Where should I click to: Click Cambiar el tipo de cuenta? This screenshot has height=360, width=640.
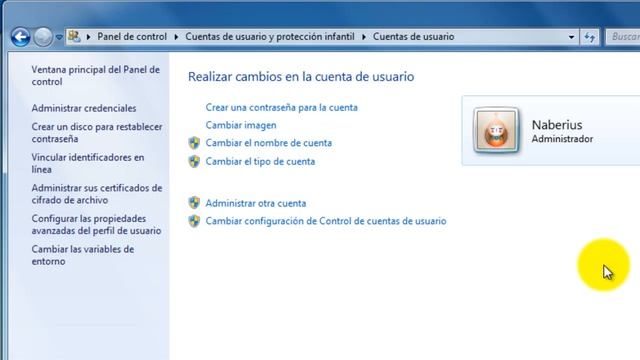click(260, 161)
